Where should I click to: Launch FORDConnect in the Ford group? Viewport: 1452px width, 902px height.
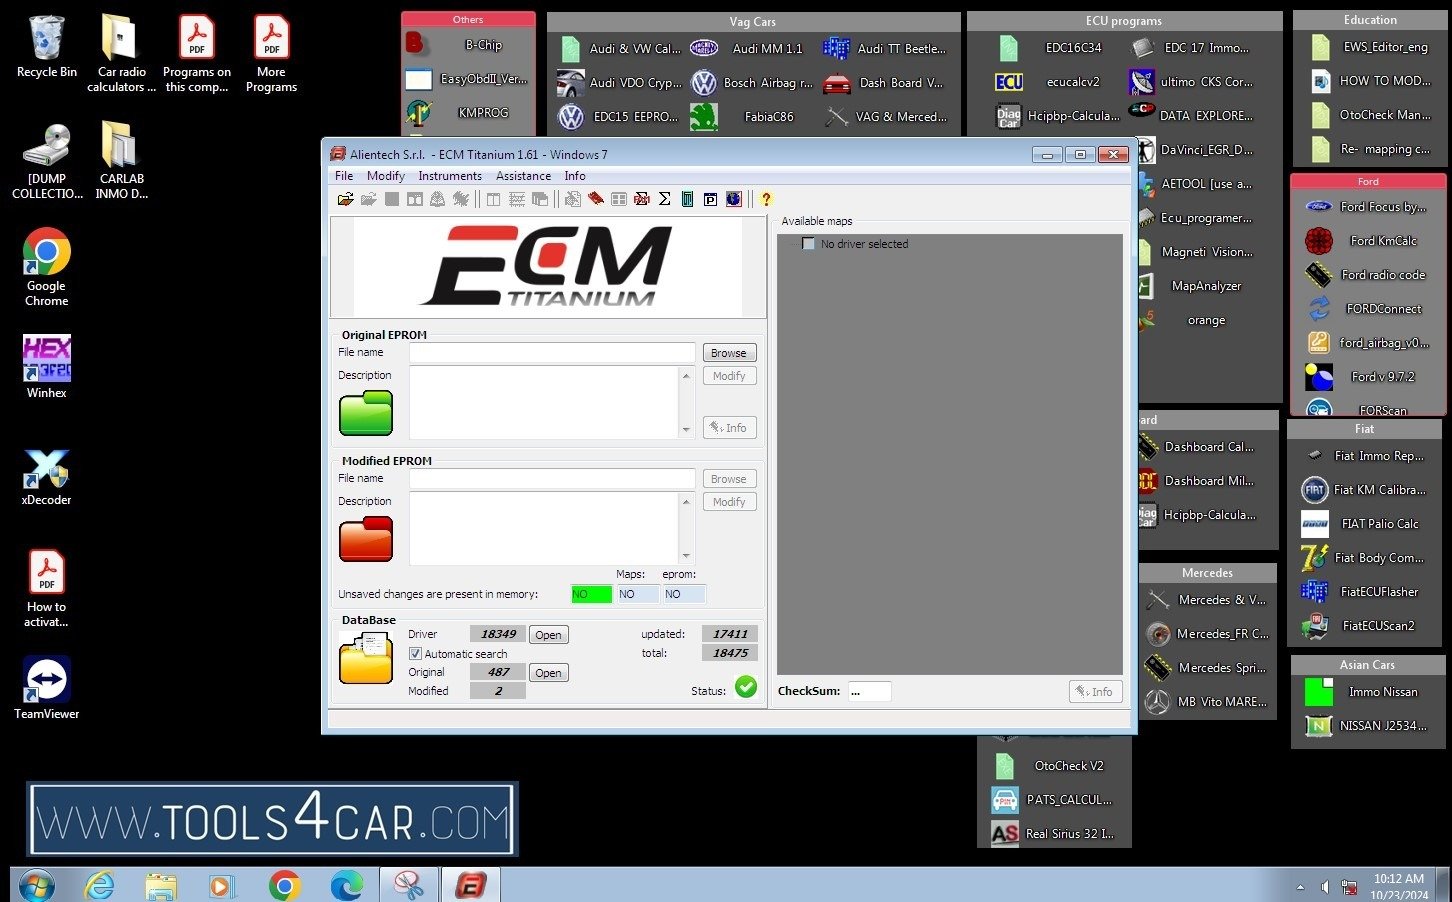1366,308
